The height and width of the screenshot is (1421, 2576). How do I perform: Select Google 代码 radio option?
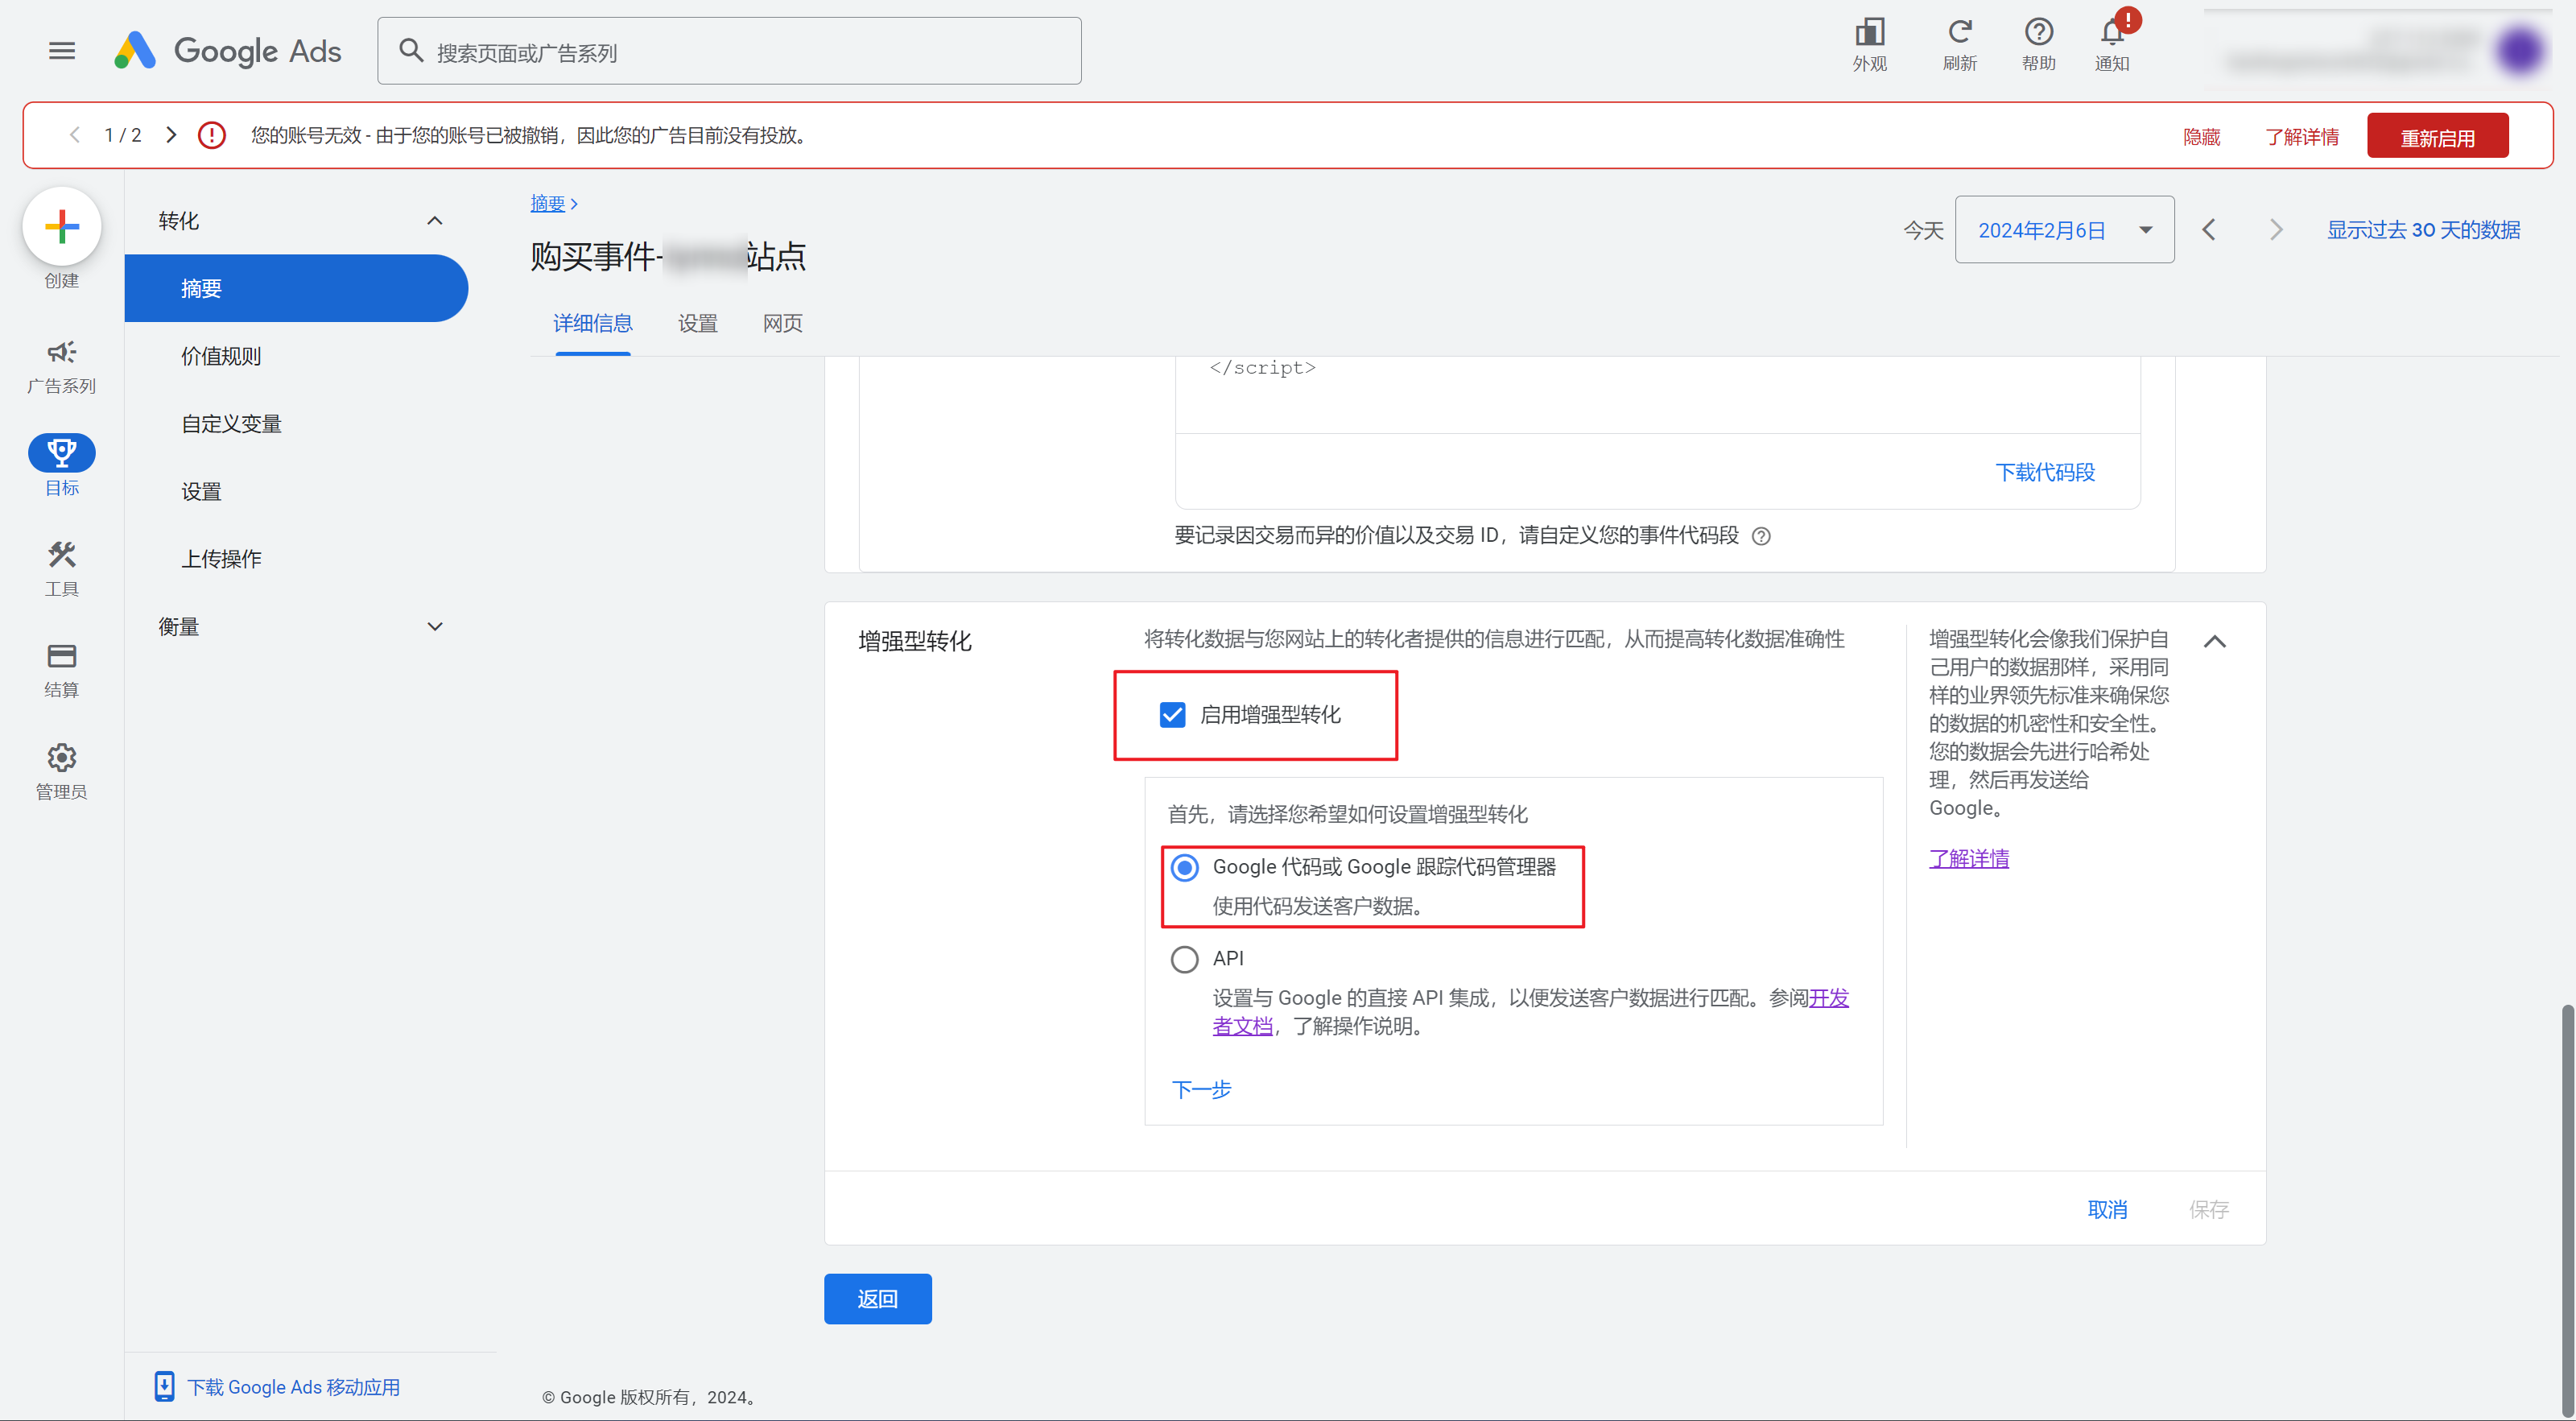click(1185, 867)
